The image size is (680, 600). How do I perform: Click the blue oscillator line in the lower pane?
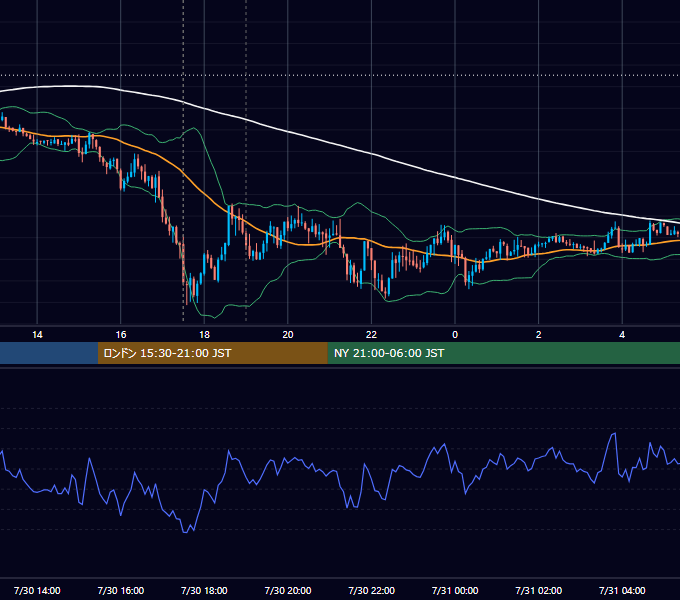coord(364,465)
